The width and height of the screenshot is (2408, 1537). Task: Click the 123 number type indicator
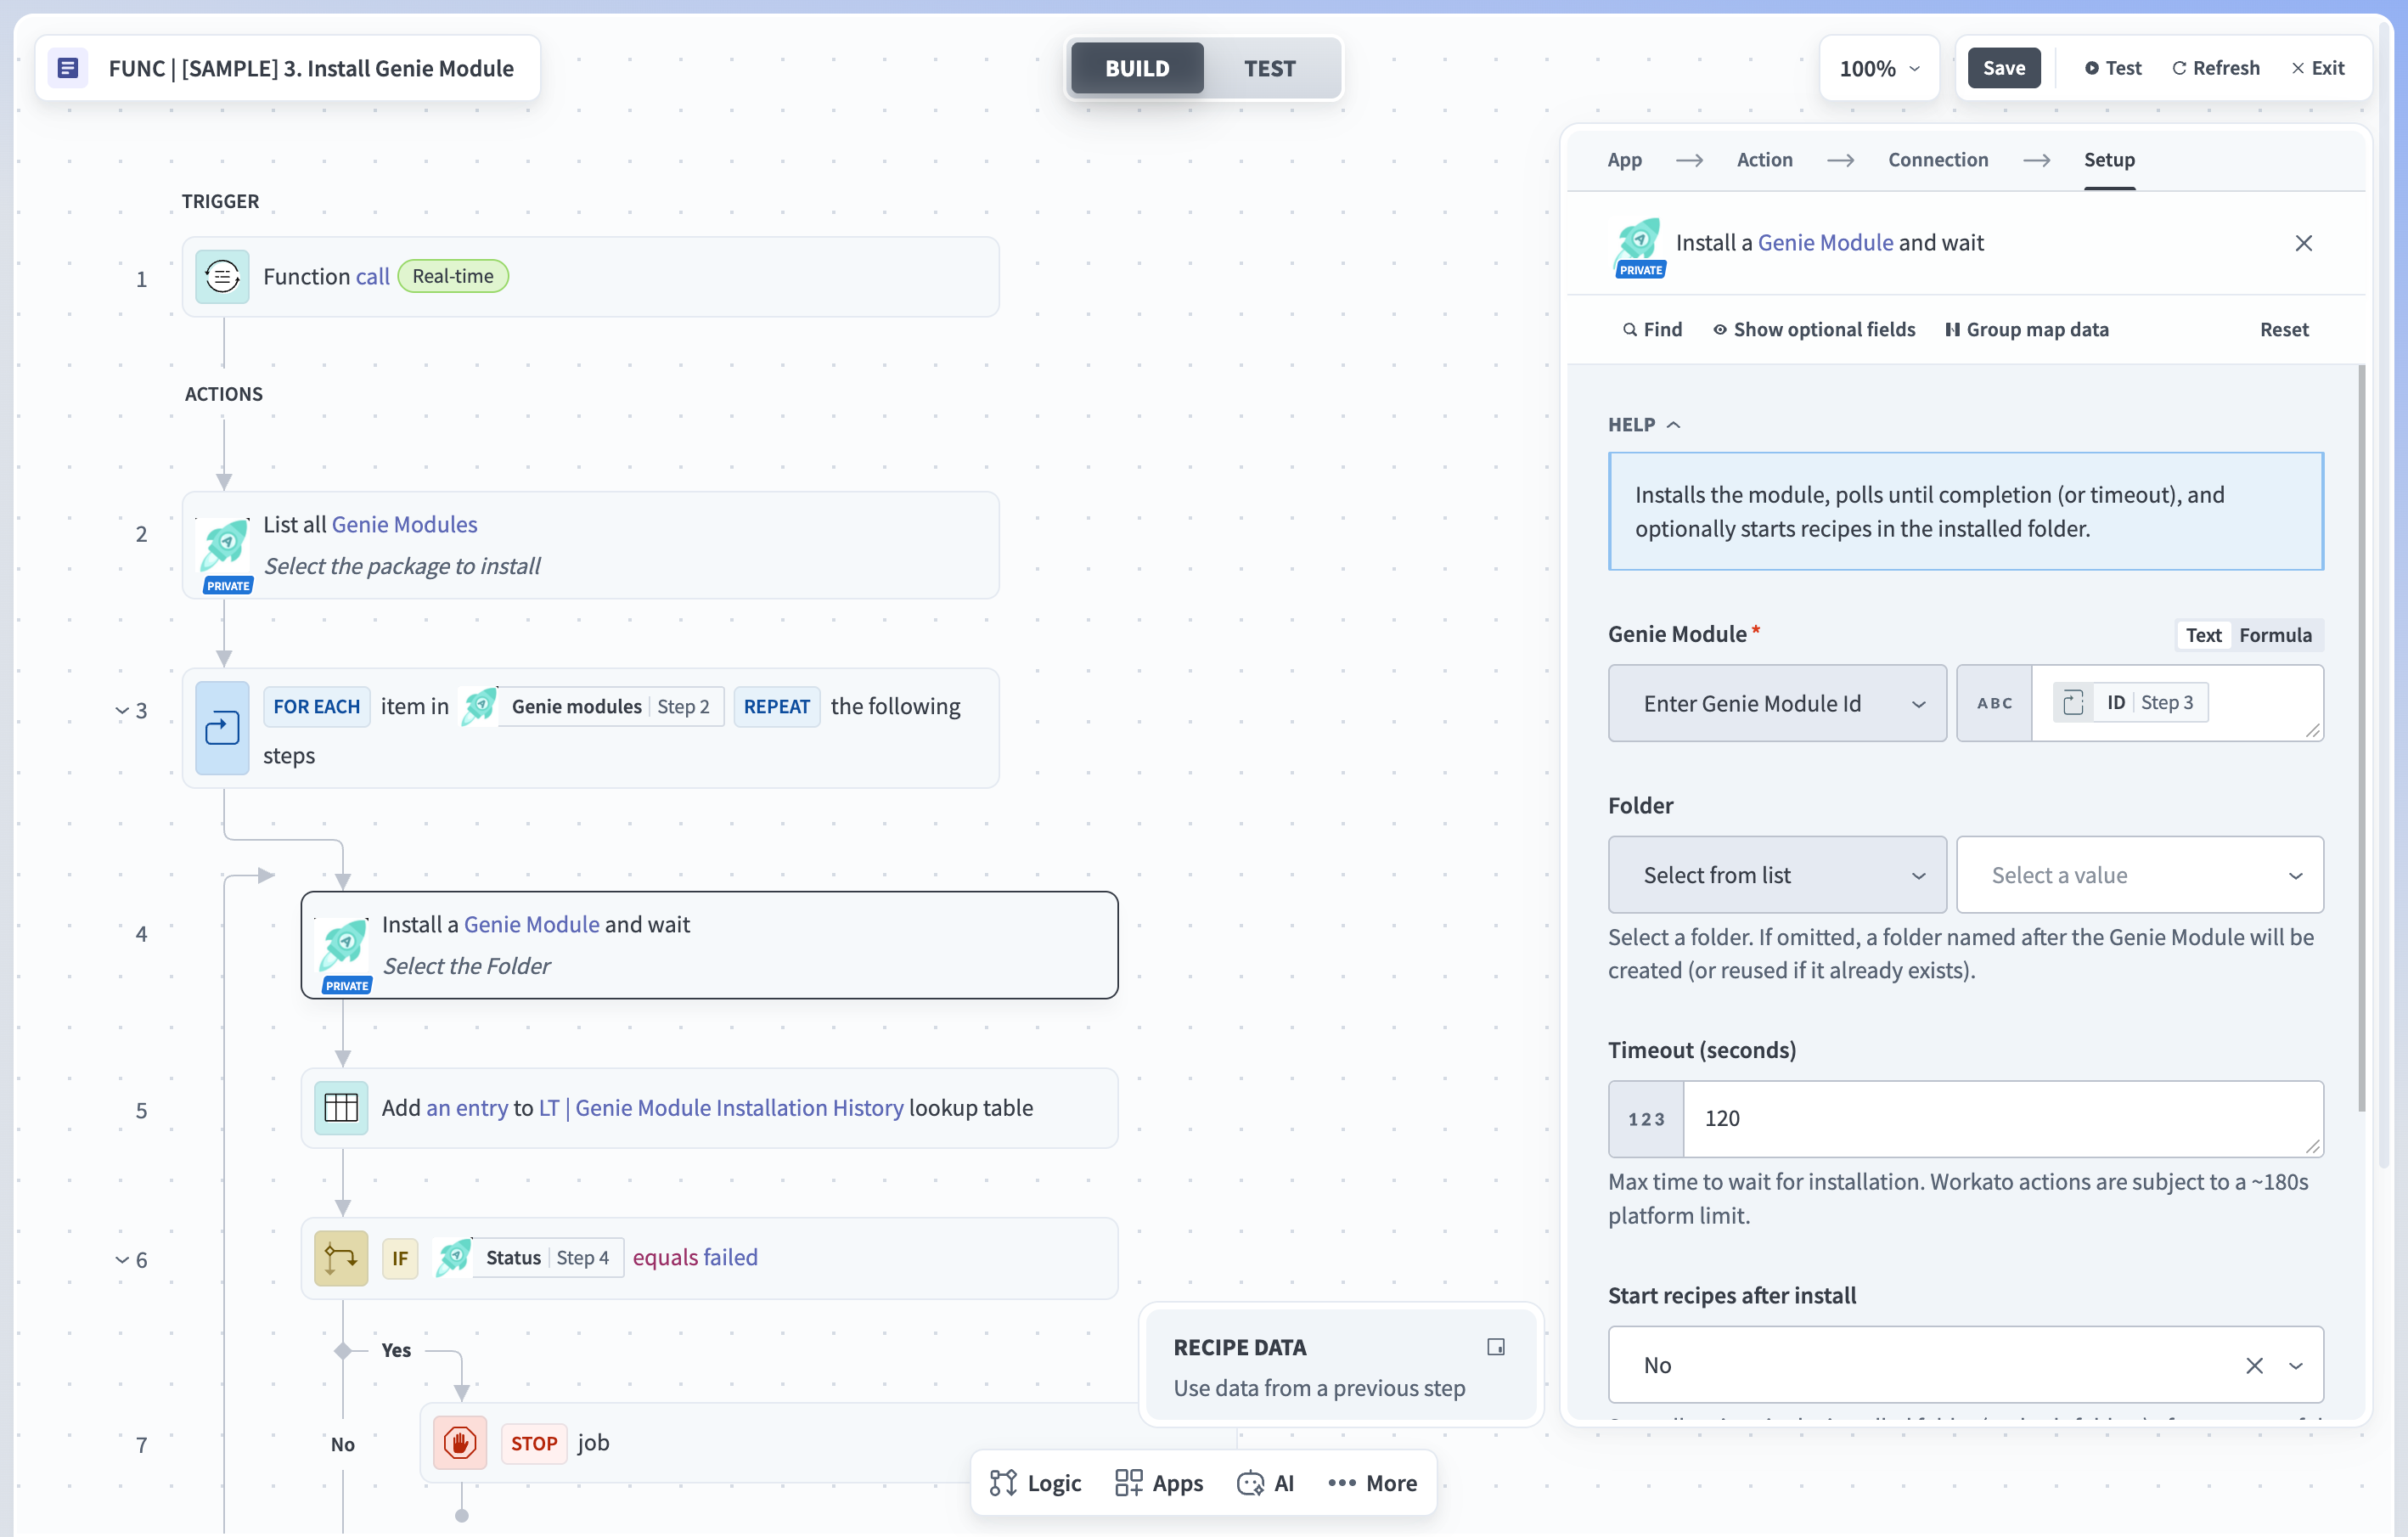(1646, 1118)
